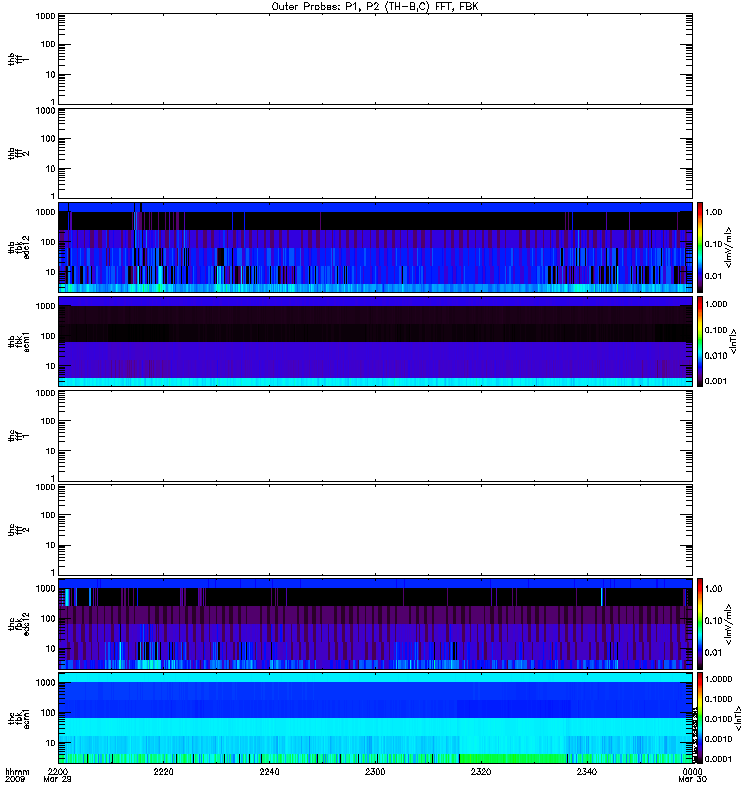Click inside the thb fbk scm1 spectrogram

376,342
